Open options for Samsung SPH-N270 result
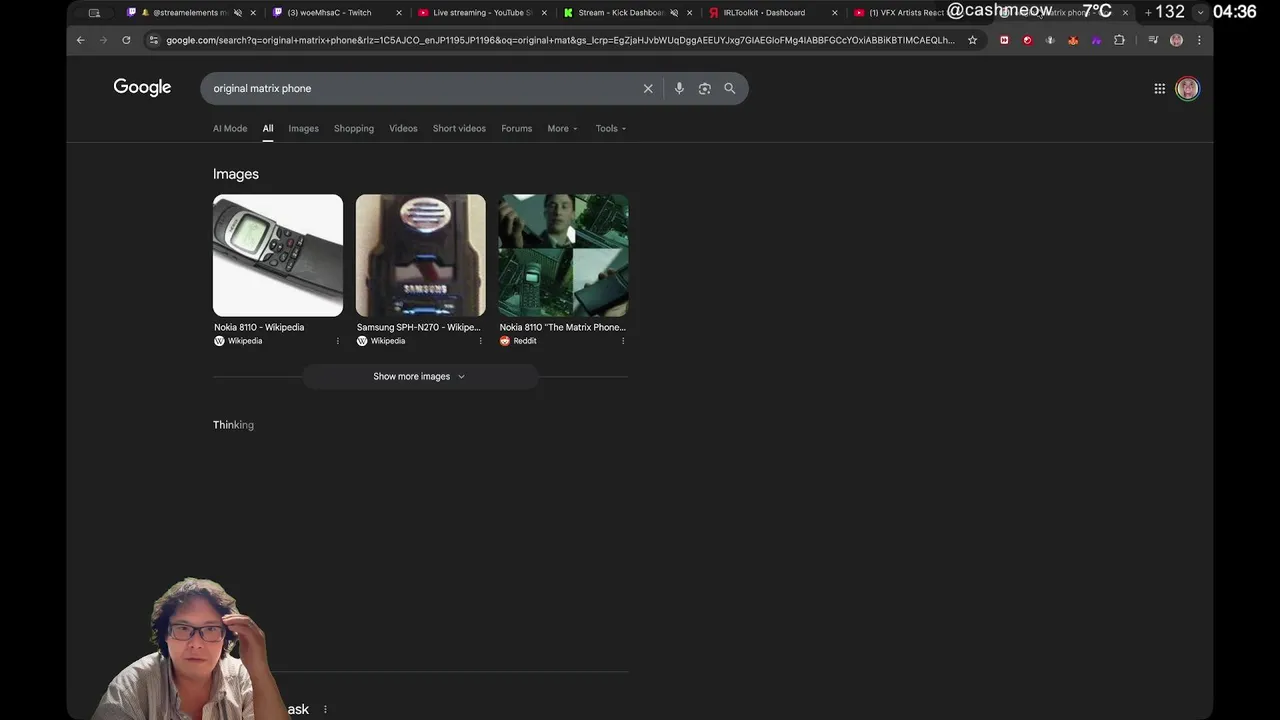Viewport: 1280px width, 720px height. [480, 341]
